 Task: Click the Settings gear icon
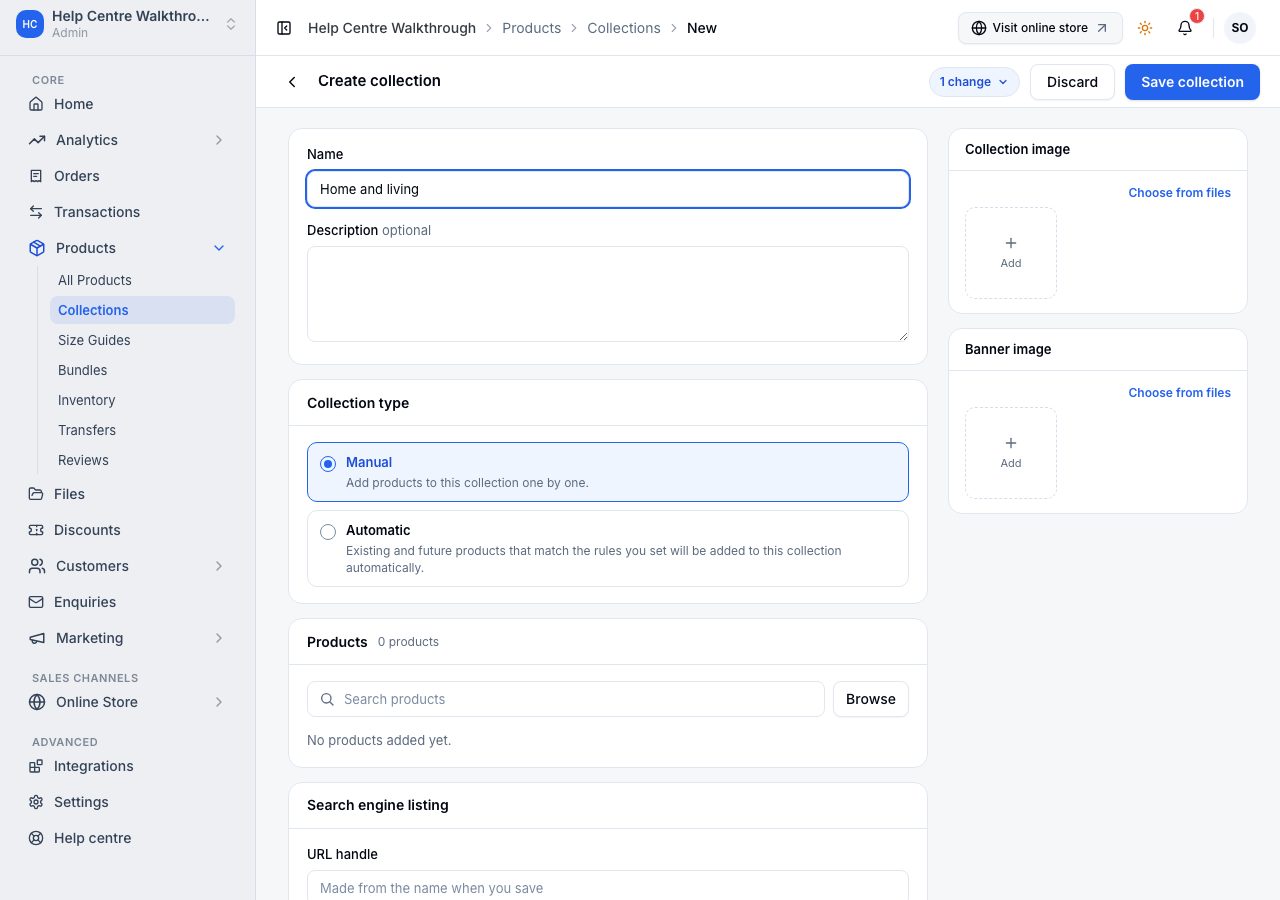click(36, 802)
